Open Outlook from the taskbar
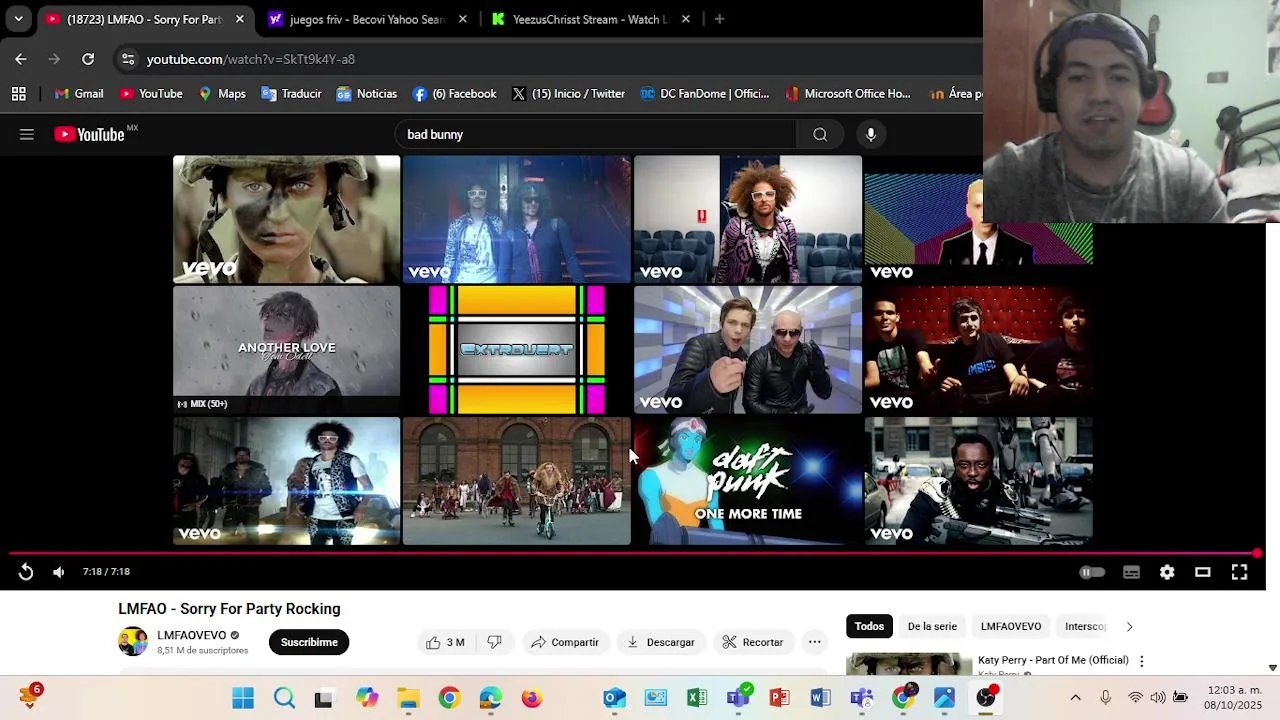This screenshot has width=1280, height=720. coord(614,698)
